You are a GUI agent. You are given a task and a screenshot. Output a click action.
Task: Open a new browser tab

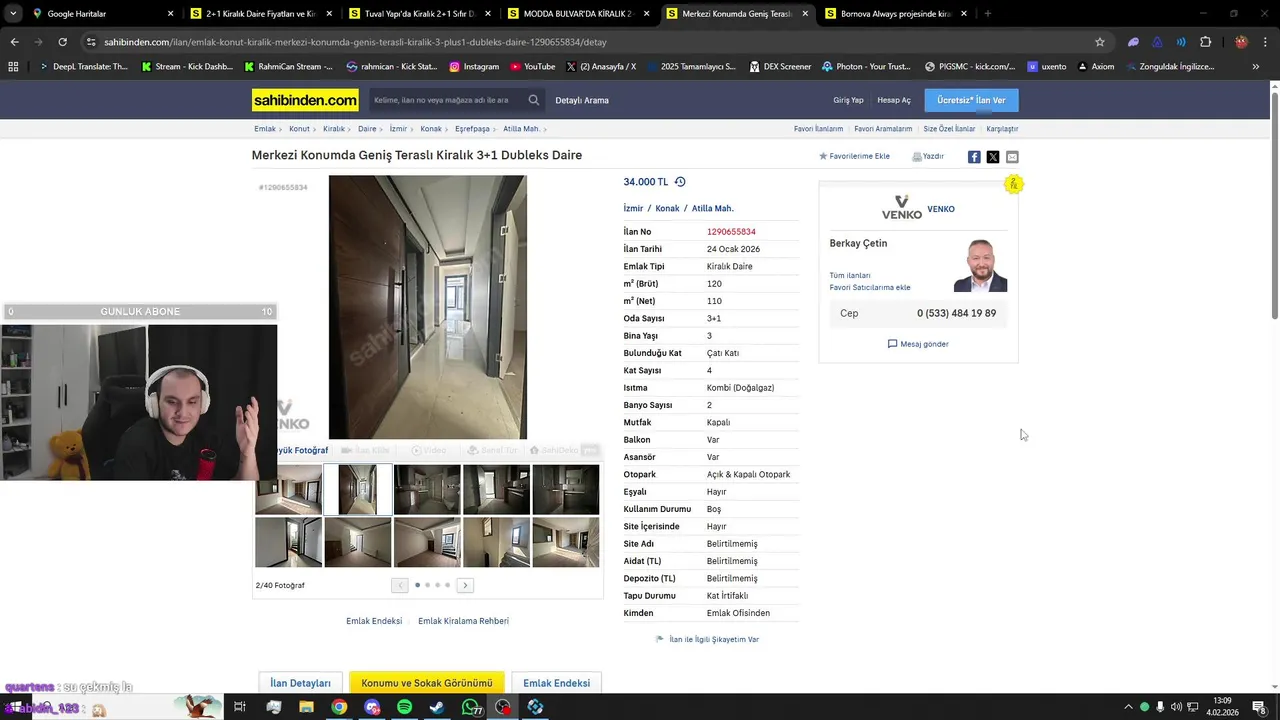click(x=987, y=14)
